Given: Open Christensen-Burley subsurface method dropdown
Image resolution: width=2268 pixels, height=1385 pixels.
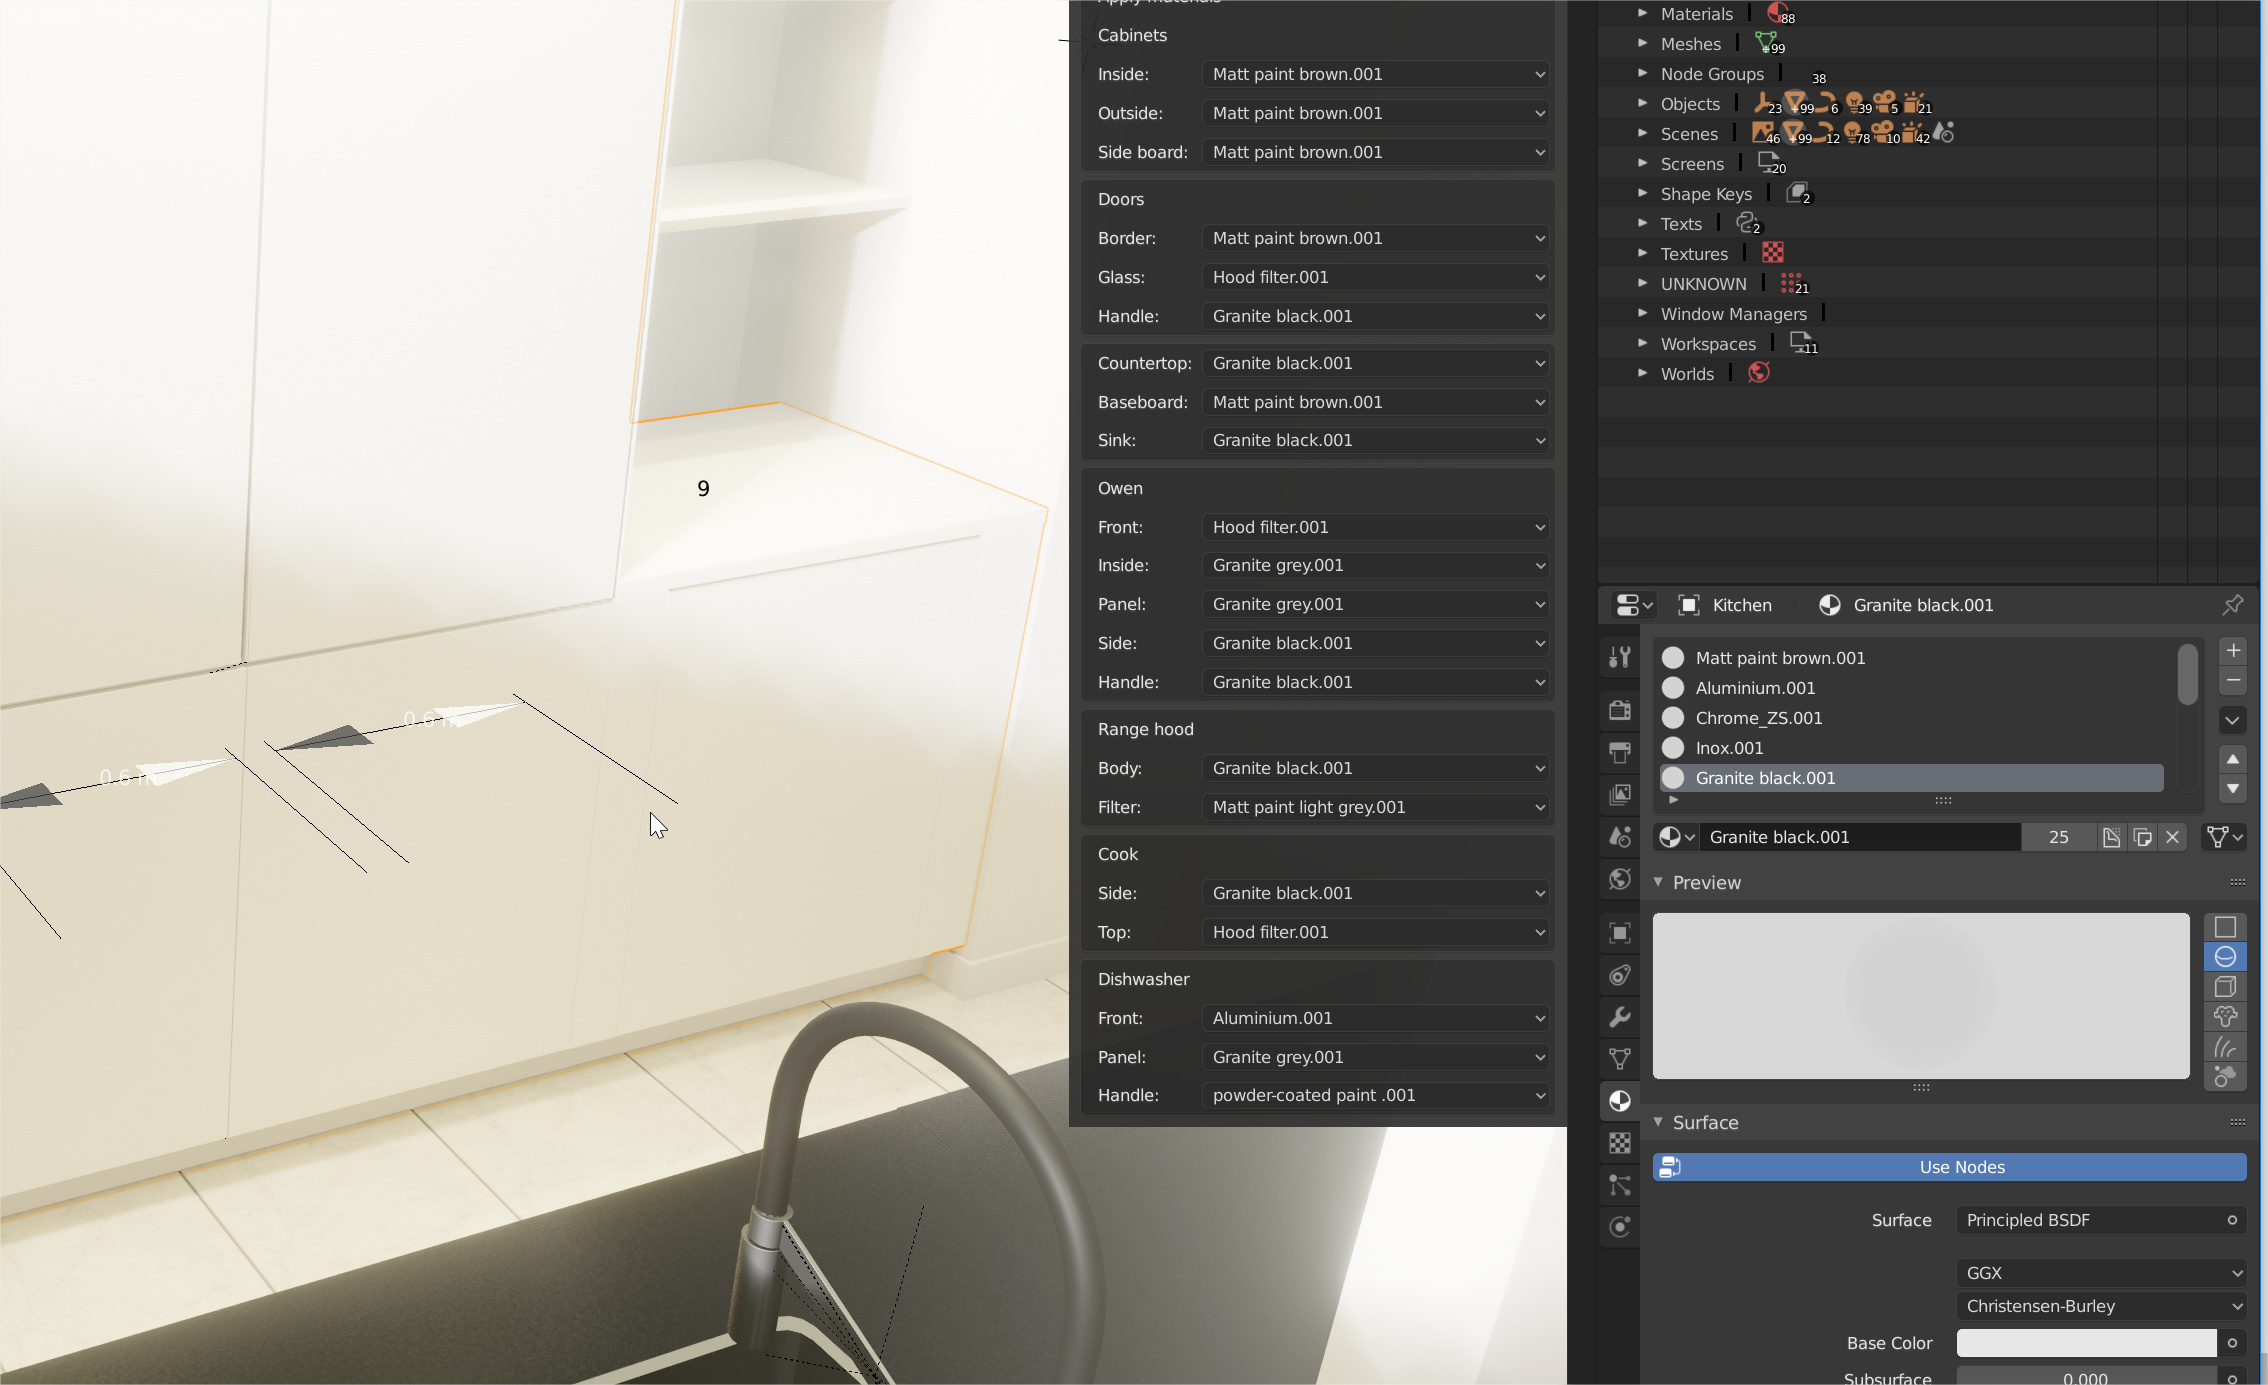Looking at the screenshot, I should click(2102, 1306).
